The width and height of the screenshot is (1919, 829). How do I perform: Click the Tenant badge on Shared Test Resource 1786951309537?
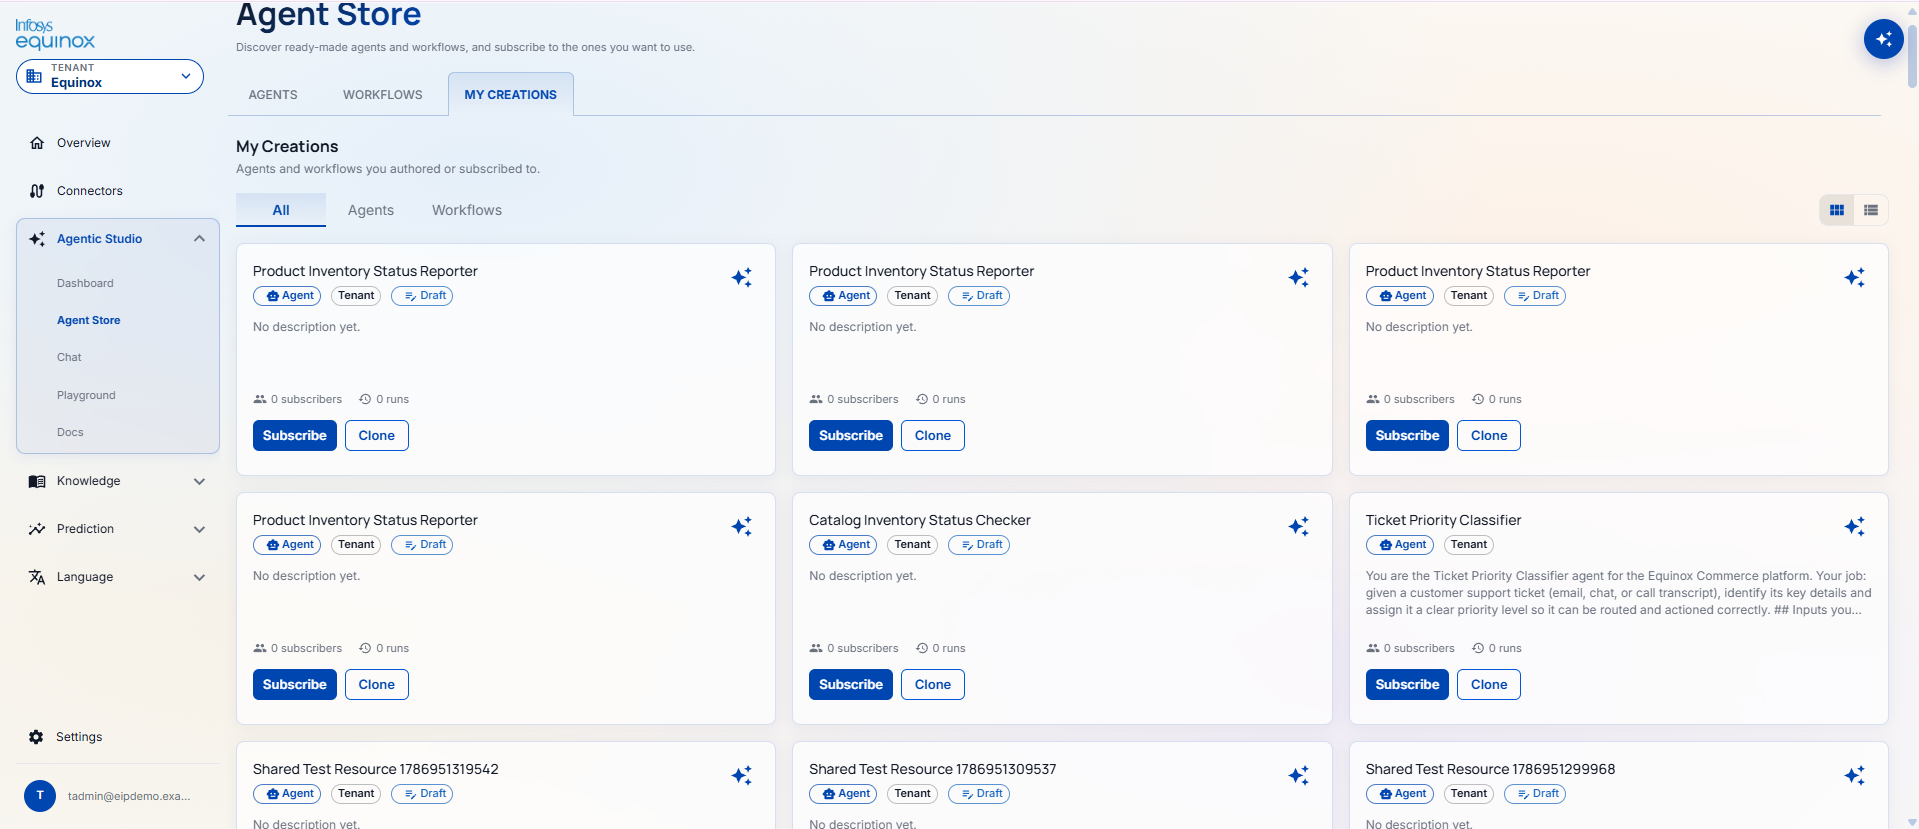[x=912, y=794]
